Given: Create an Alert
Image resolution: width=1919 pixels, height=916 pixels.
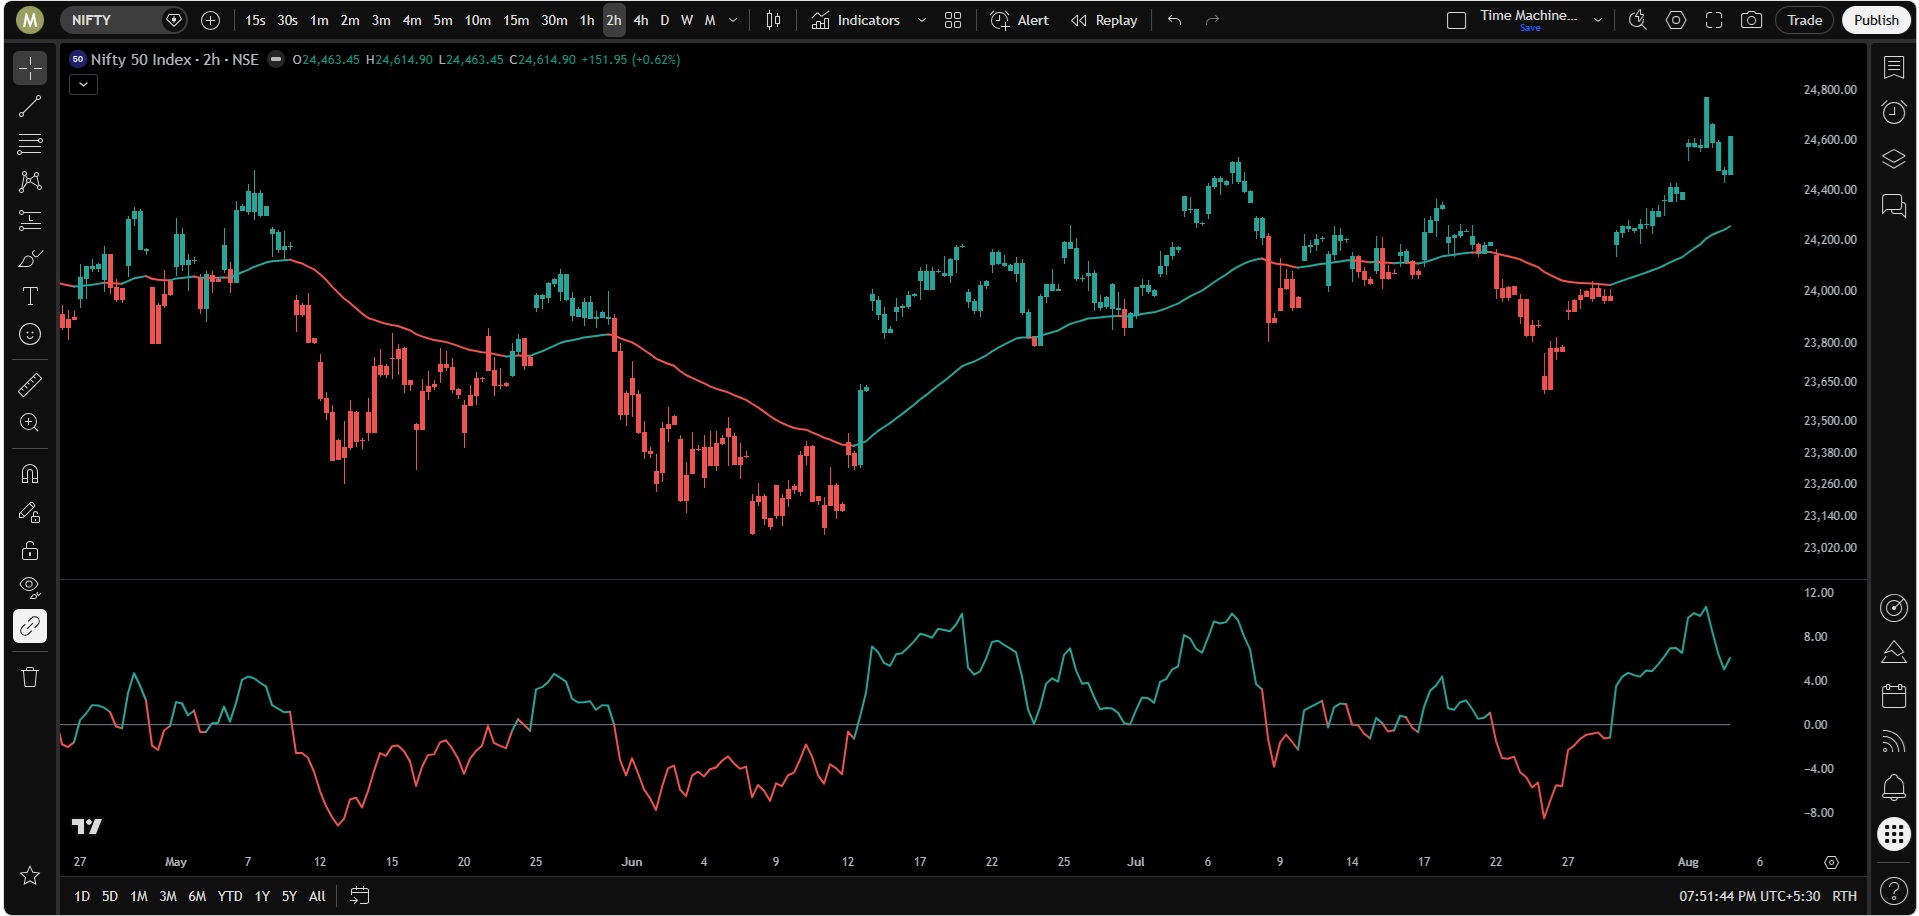Looking at the screenshot, I should click(1019, 20).
